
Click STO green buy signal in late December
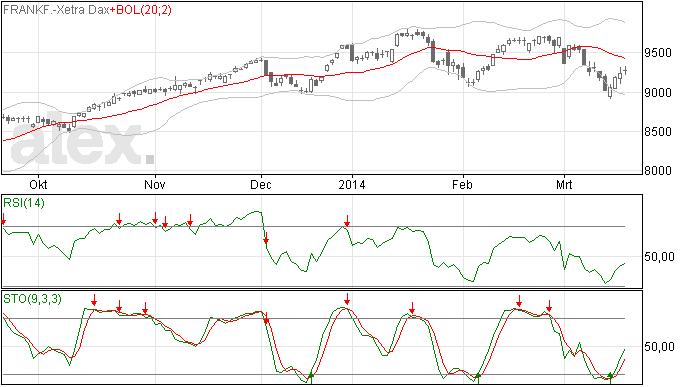(311, 378)
